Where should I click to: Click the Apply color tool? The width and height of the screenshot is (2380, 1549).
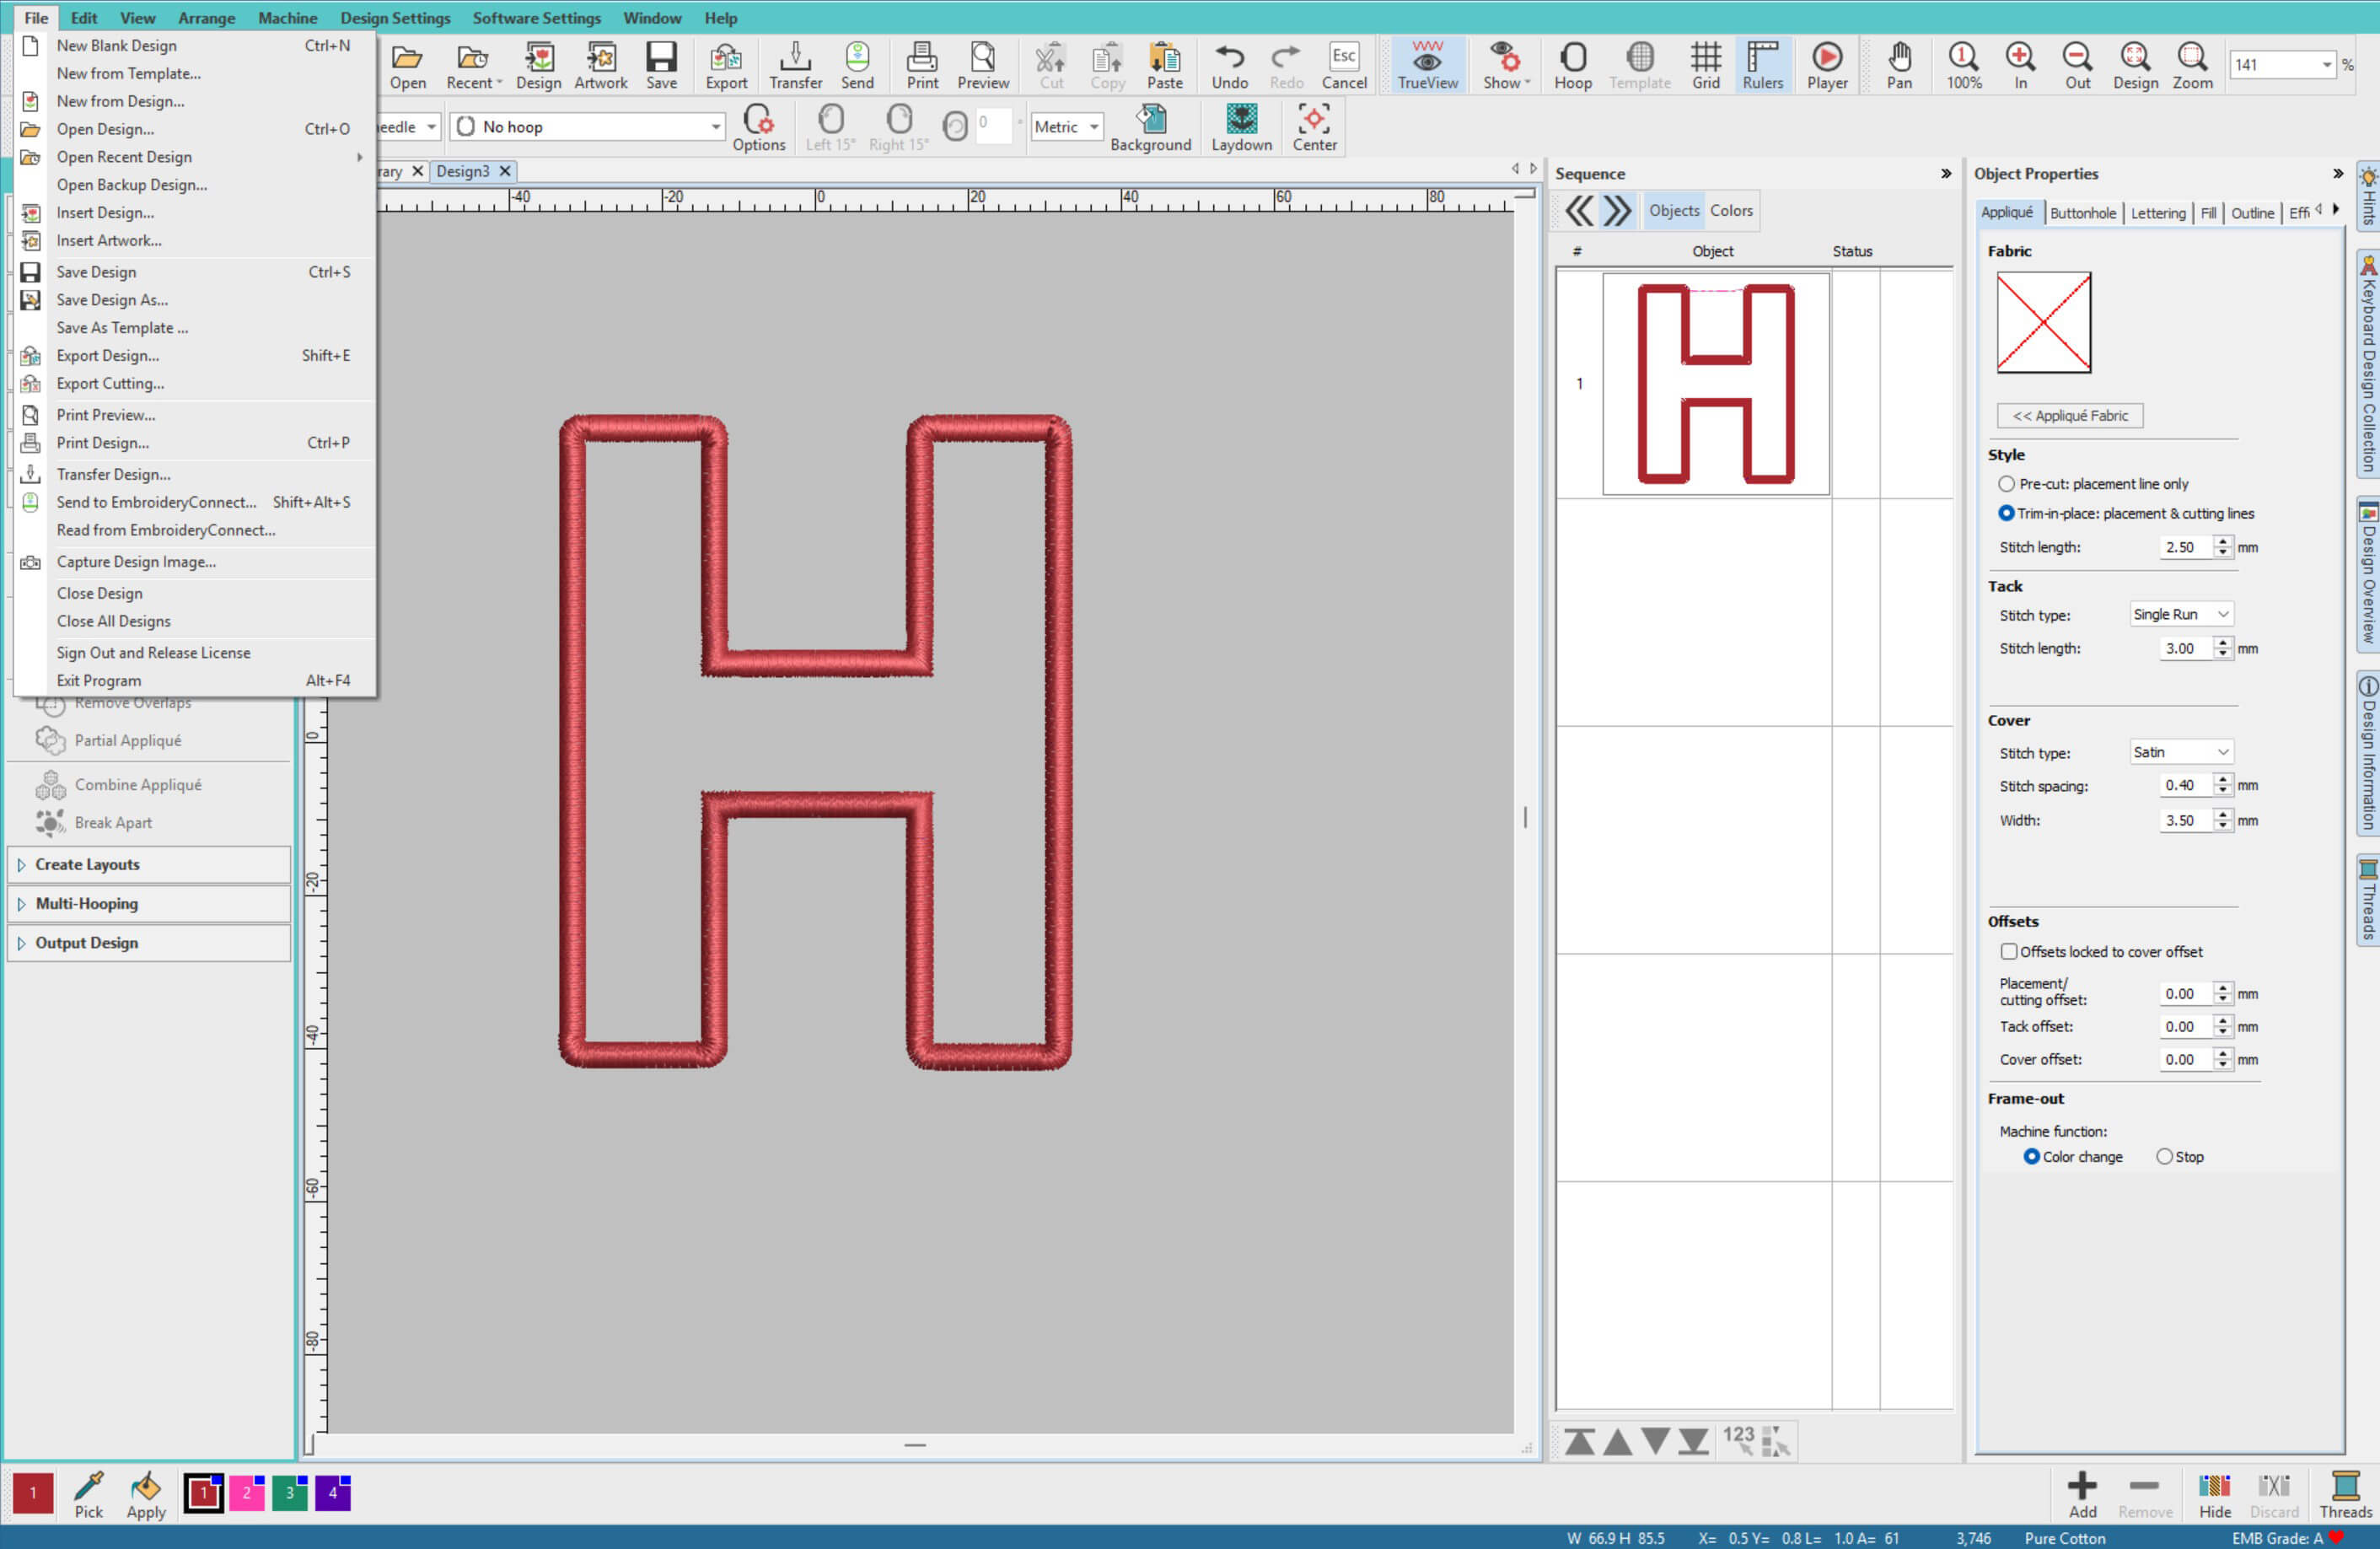146,1495
